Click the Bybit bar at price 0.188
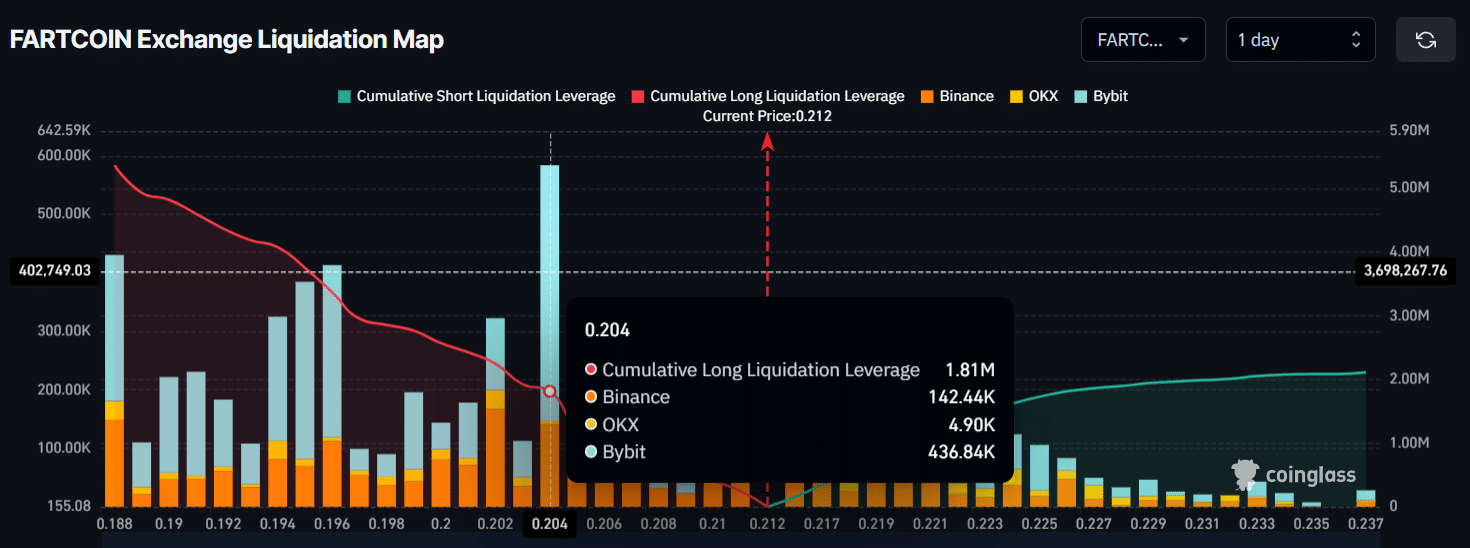Screen dimensions: 1470x548 pyautogui.click(x=115, y=328)
